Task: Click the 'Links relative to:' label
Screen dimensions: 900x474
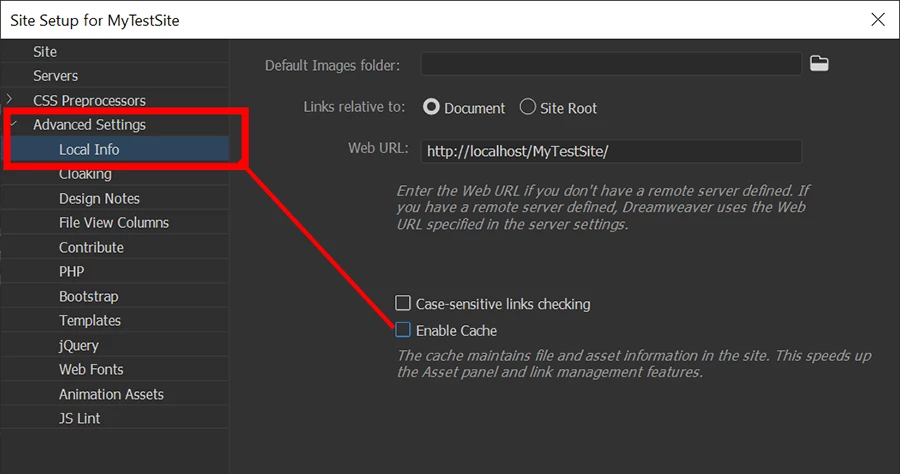Action: (x=354, y=107)
